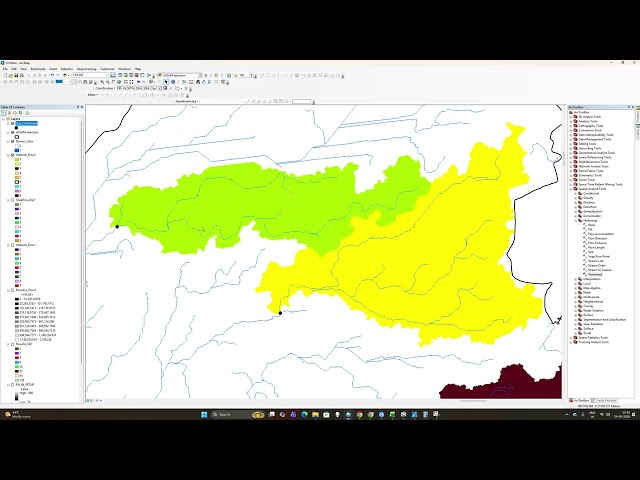Image resolution: width=640 pixels, height=480 pixels.
Task: Show the Watersh_Flow1 layer
Action: (13, 245)
